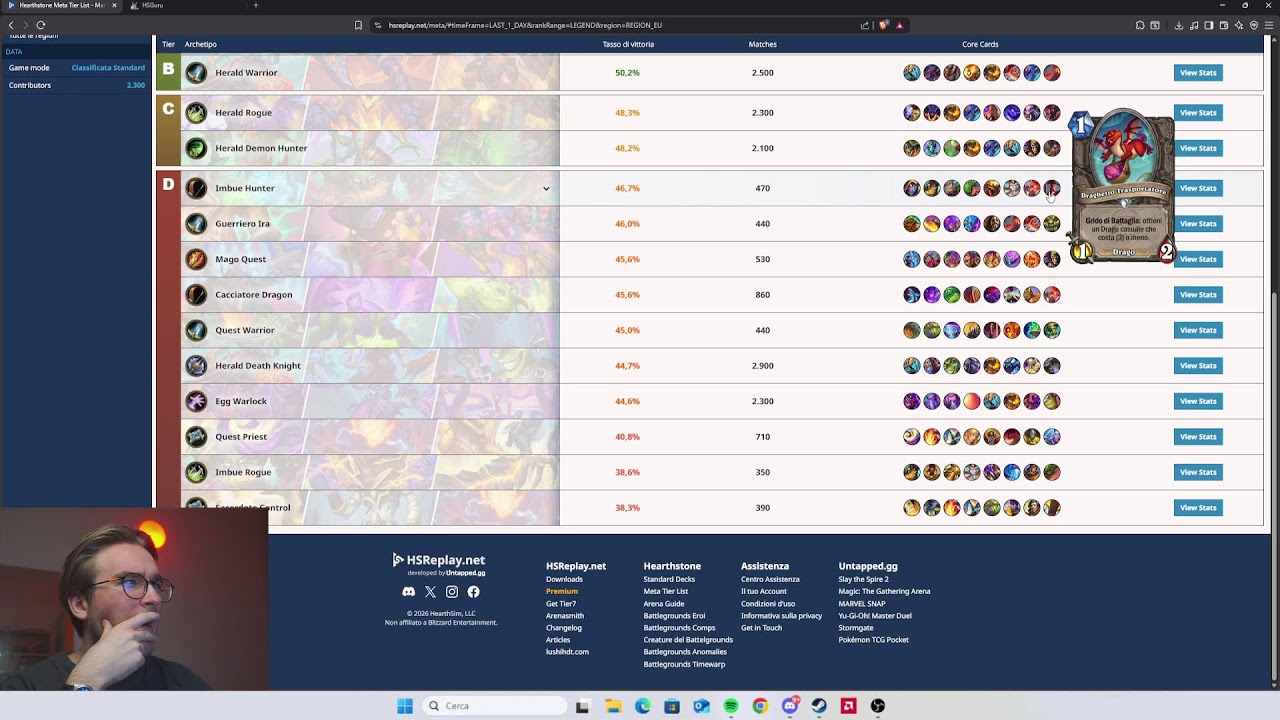Click the Herald Death Knight 44,7% winrate

(627, 366)
